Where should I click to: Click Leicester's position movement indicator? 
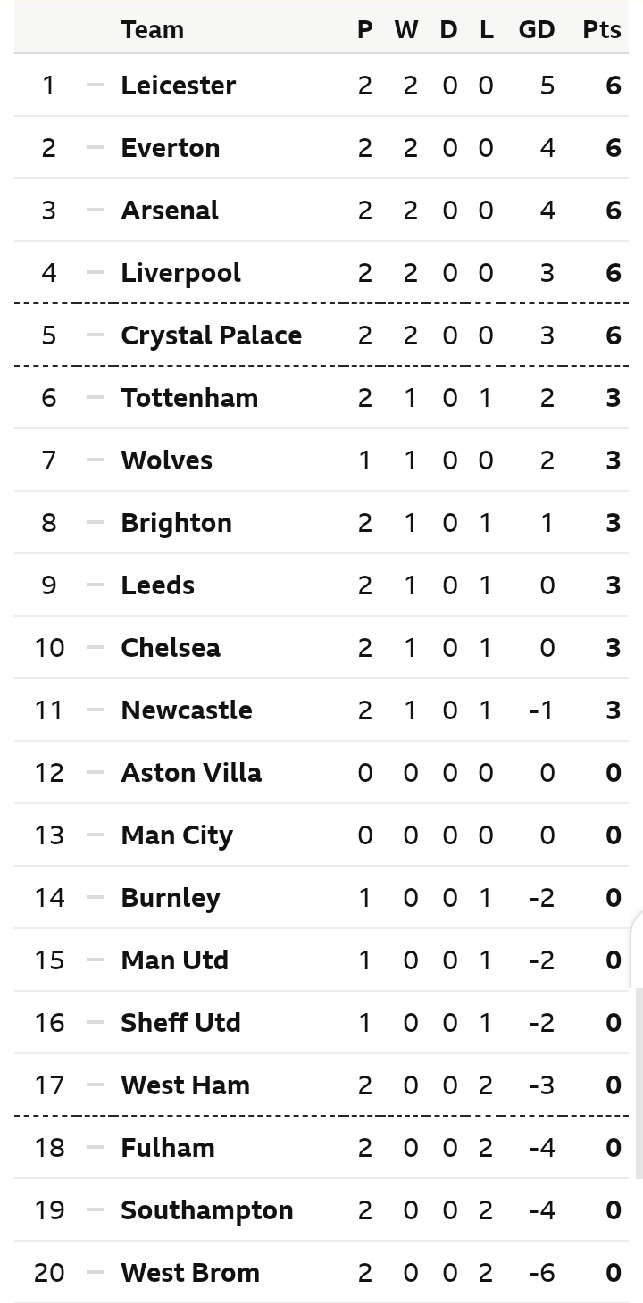[95, 85]
